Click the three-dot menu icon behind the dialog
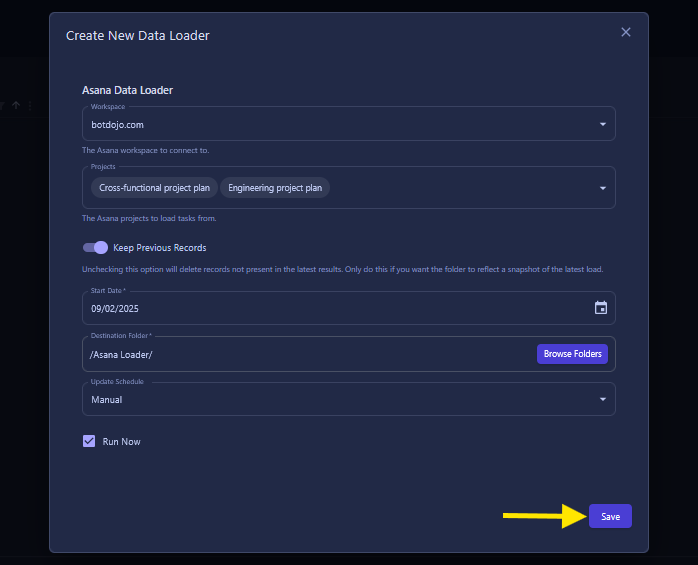The width and height of the screenshot is (698, 565). (30, 105)
